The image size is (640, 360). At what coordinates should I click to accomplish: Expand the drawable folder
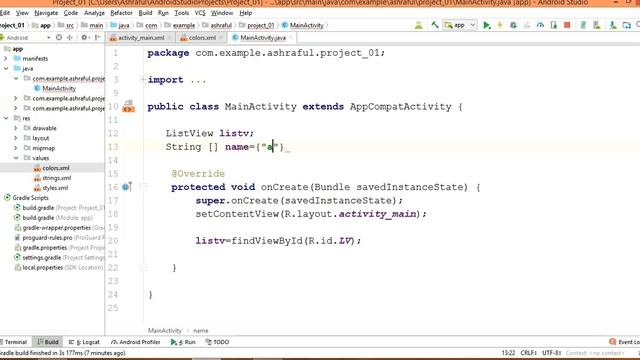tap(16, 128)
